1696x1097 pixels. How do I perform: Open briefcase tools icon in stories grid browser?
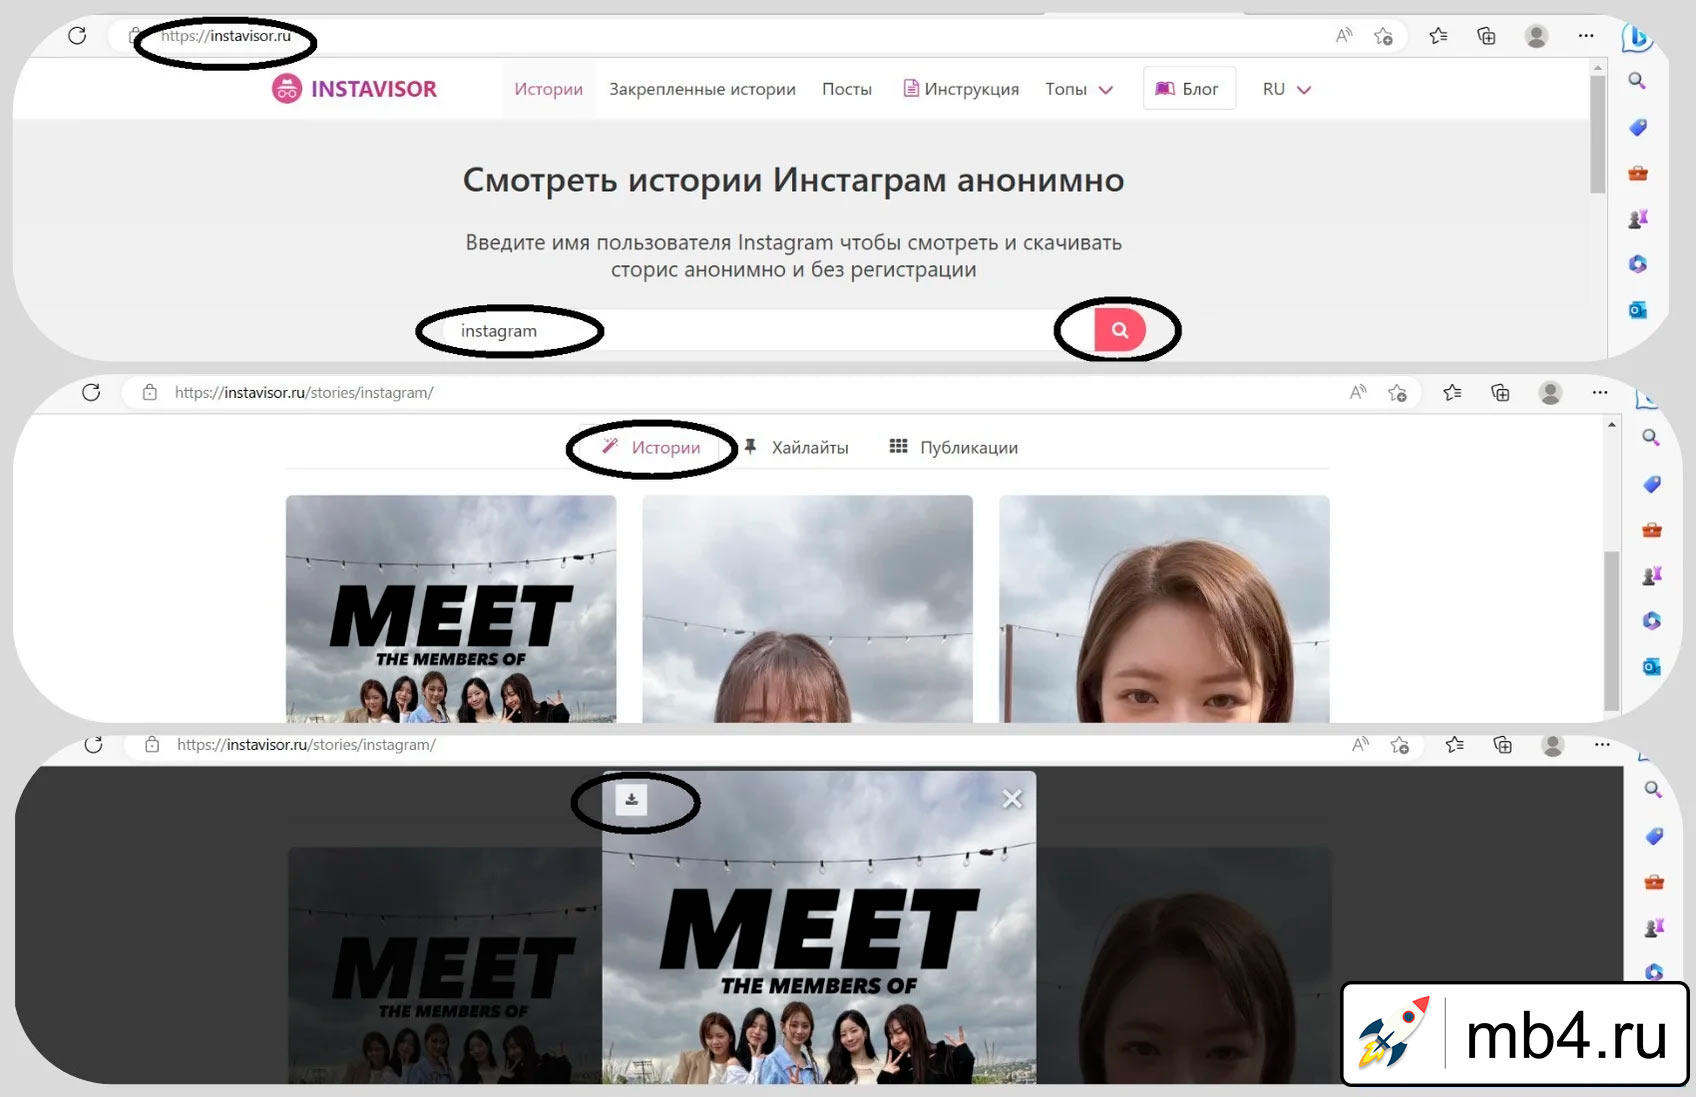pyautogui.click(x=1651, y=530)
